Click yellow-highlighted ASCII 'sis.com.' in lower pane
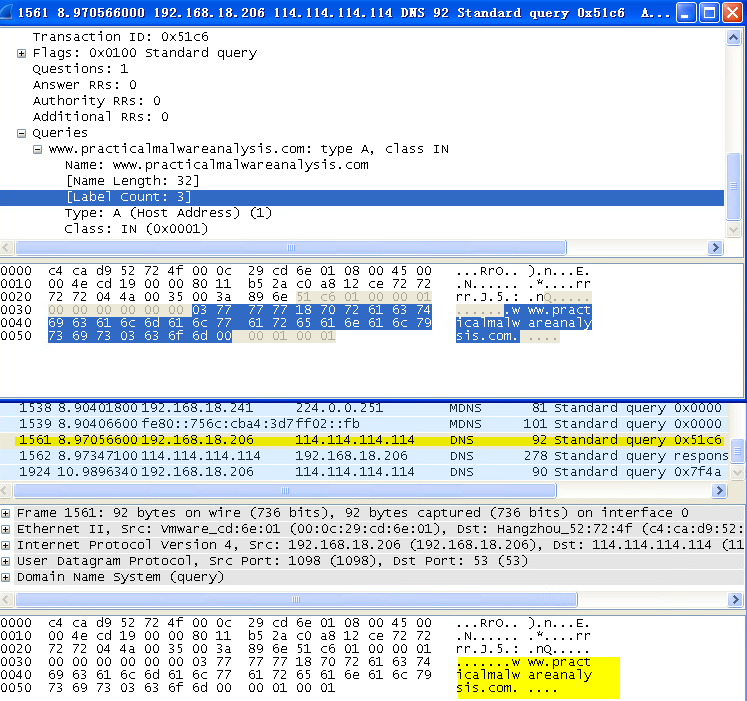Image resolution: width=747 pixels, height=701 pixels. (x=487, y=689)
